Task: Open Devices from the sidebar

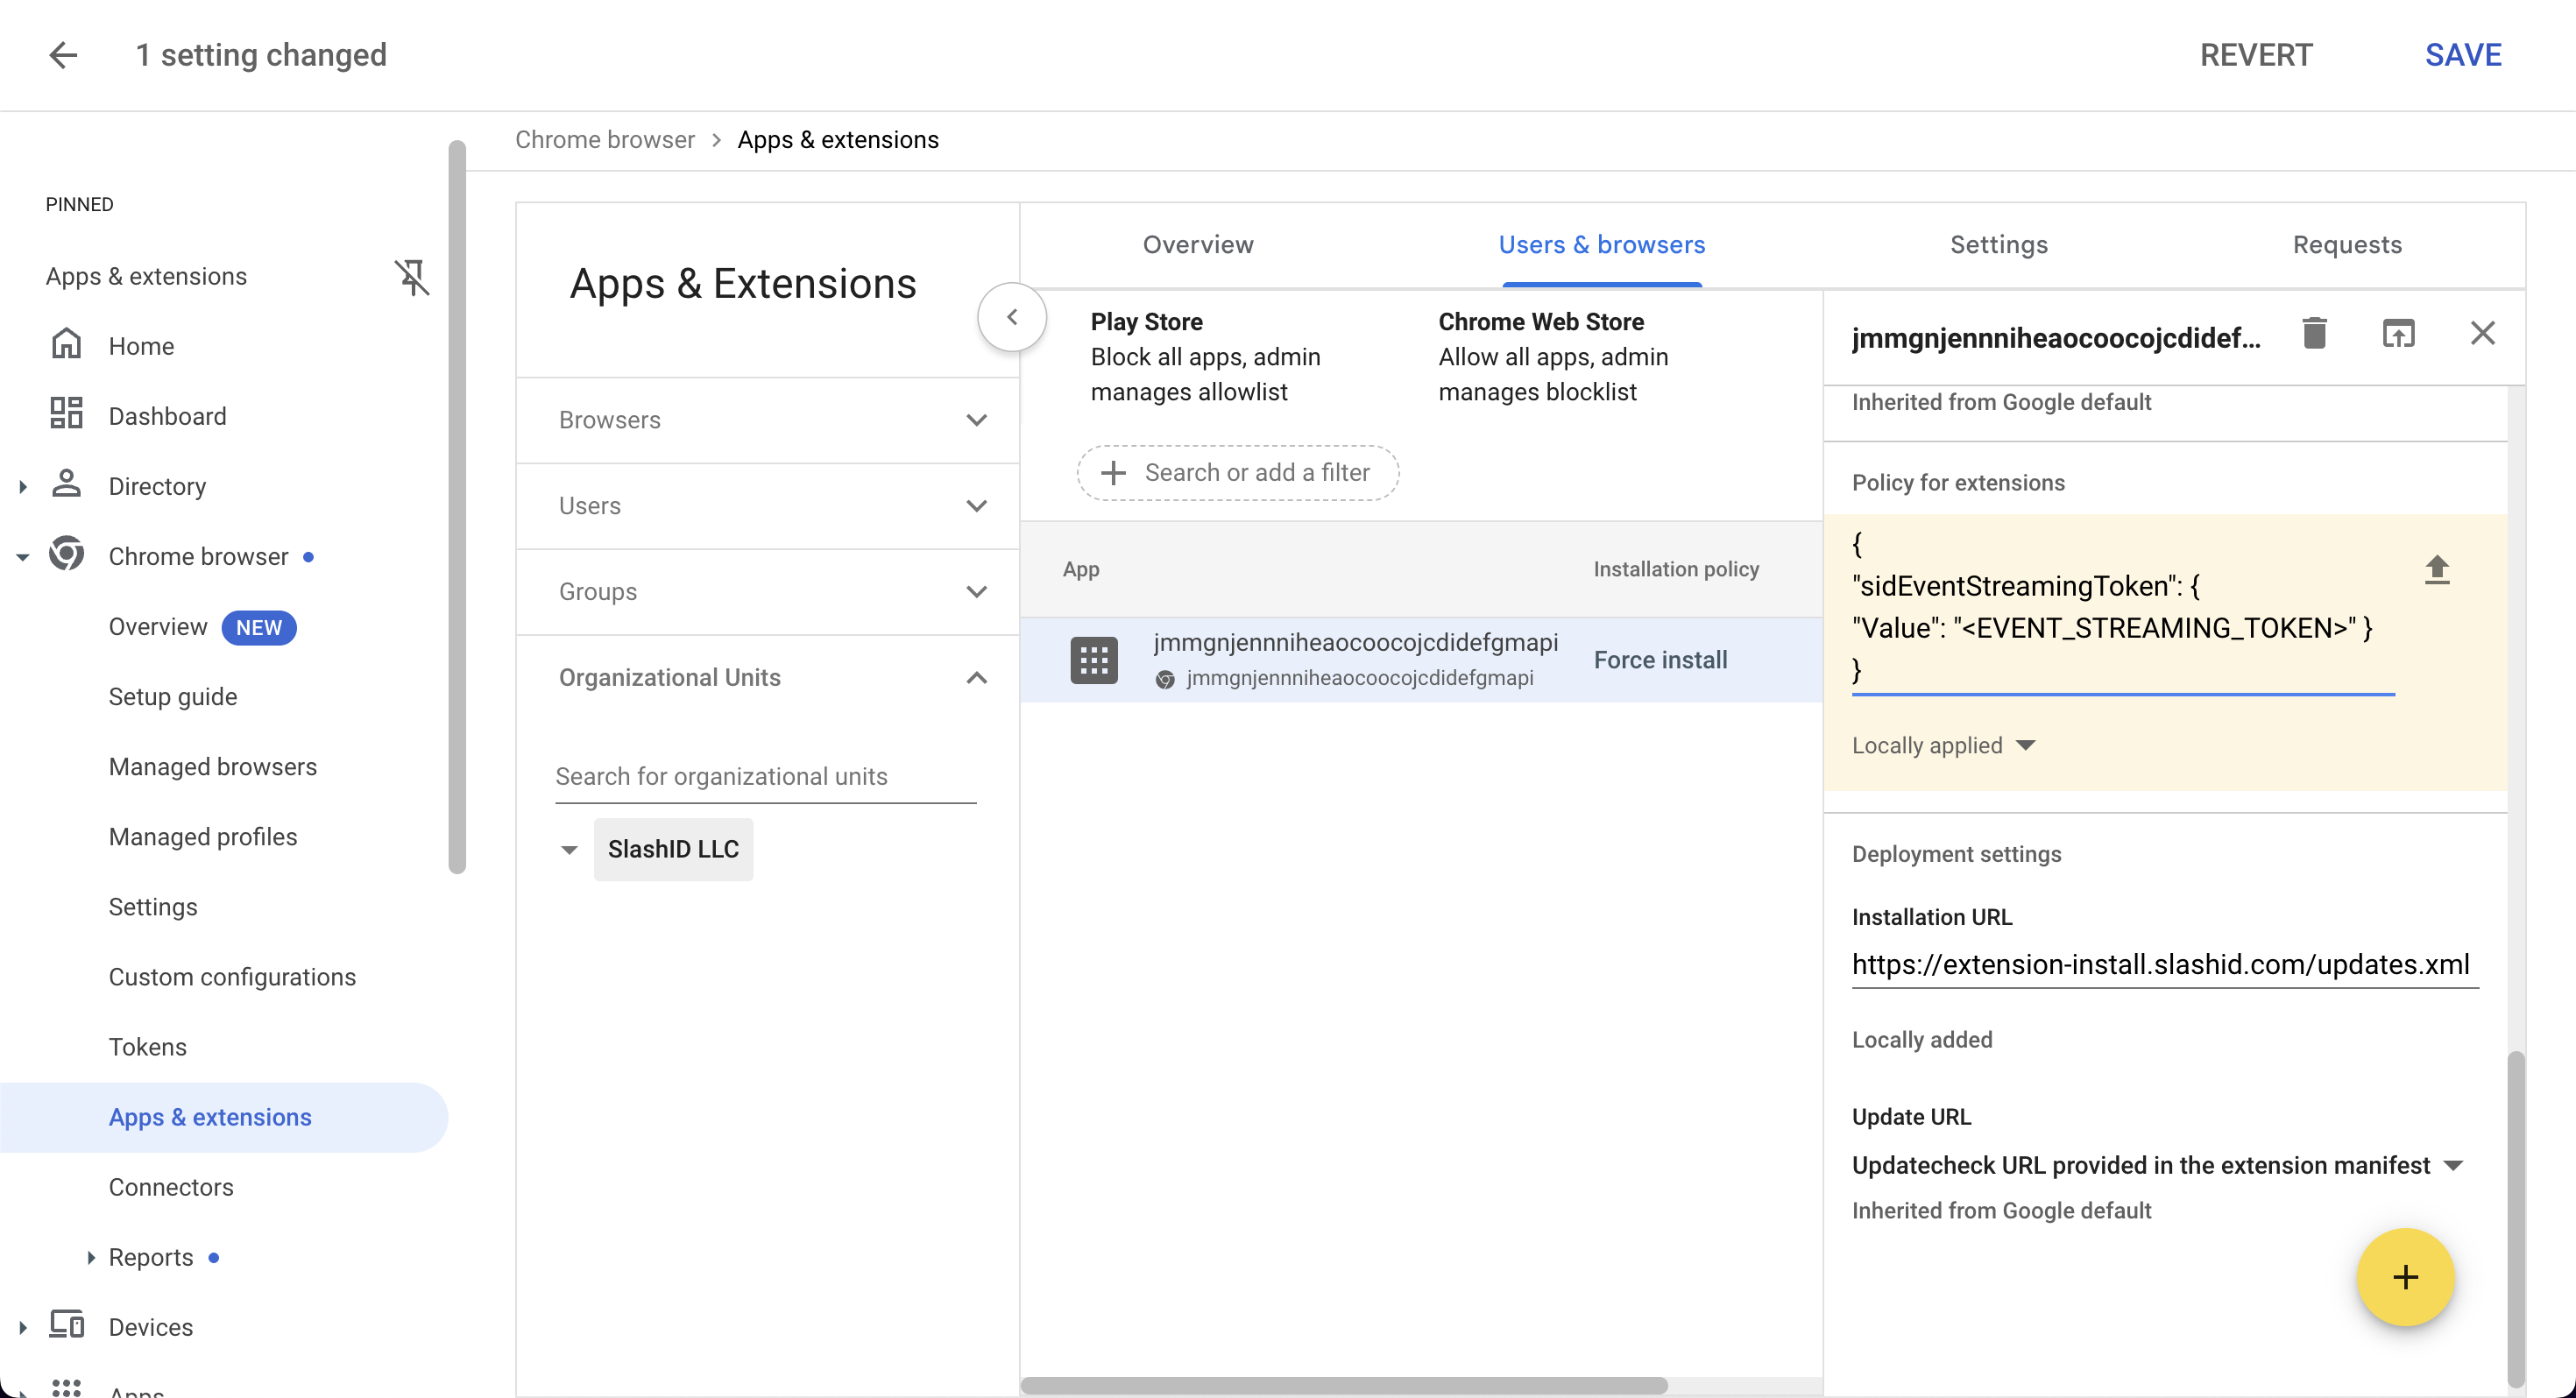Action: [150, 1326]
